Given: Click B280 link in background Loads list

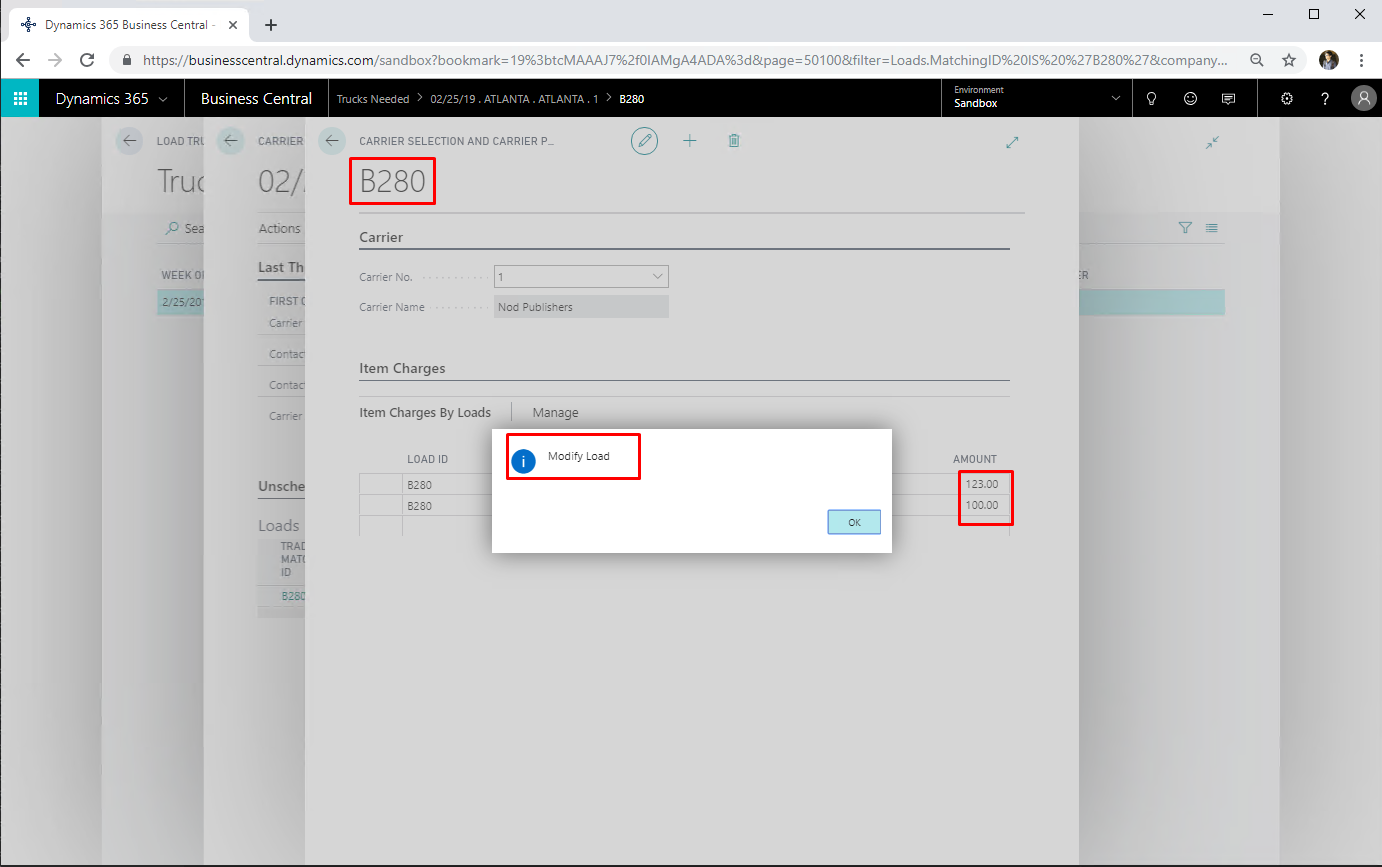Looking at the screenshot, I should click(292, 596).
